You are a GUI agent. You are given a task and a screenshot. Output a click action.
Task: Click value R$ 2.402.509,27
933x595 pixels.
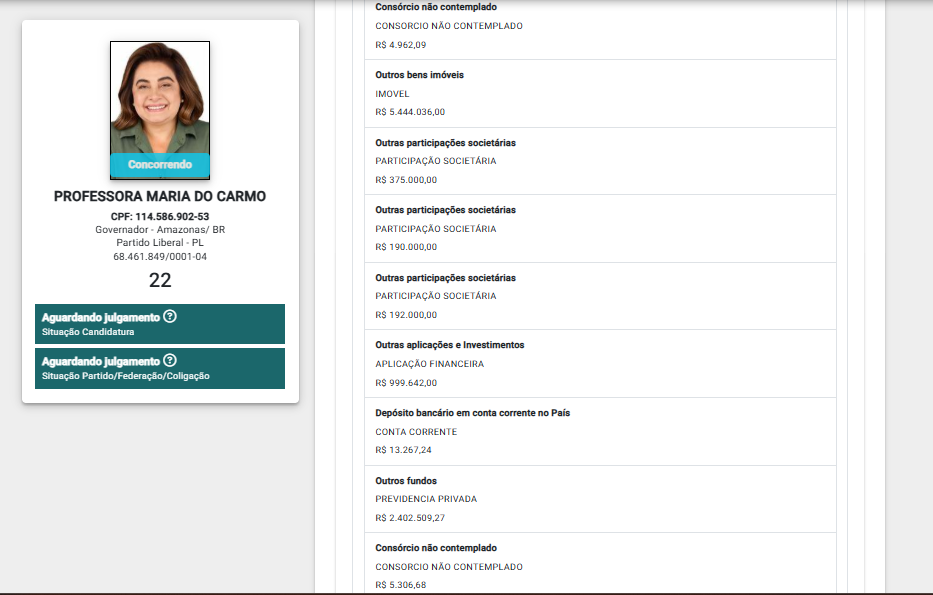pyautogui.click(x=410, y=518)
